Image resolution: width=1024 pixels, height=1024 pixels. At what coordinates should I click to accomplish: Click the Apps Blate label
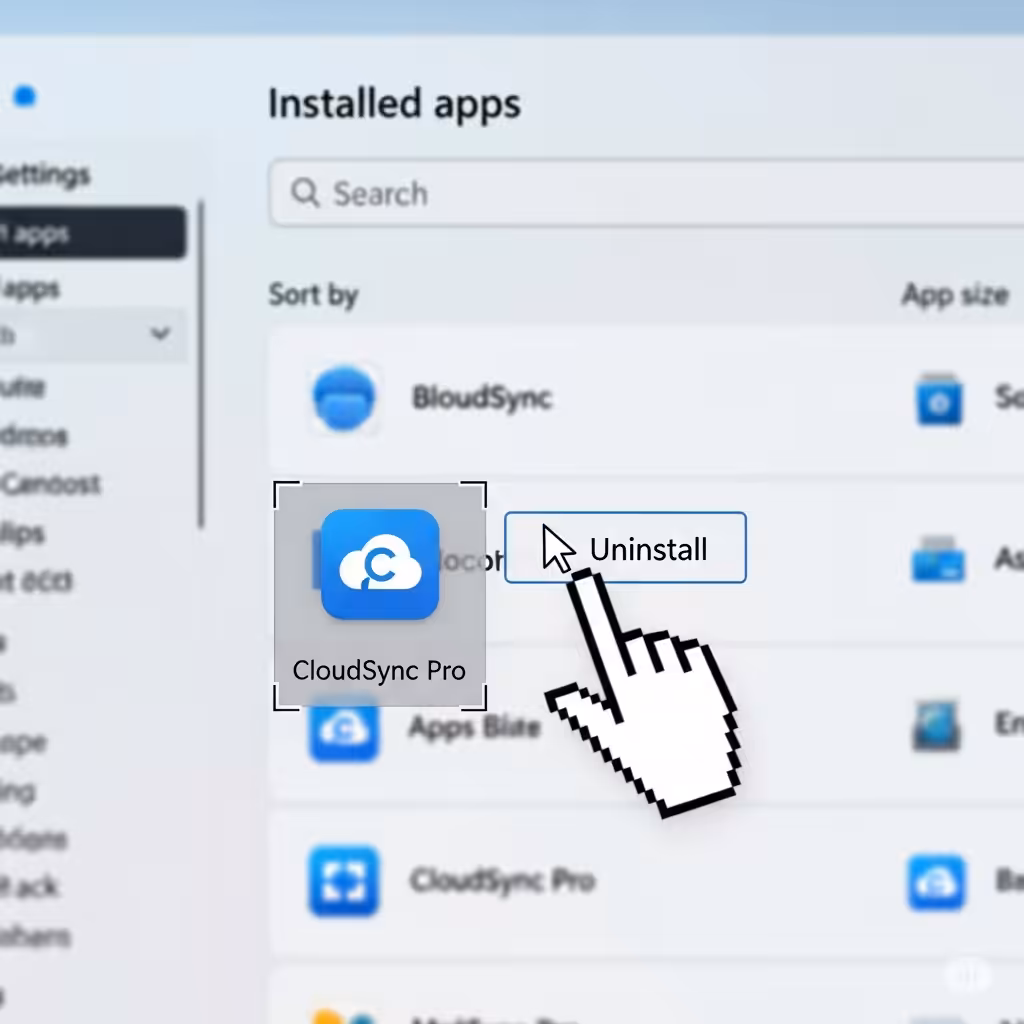(475, 727)
